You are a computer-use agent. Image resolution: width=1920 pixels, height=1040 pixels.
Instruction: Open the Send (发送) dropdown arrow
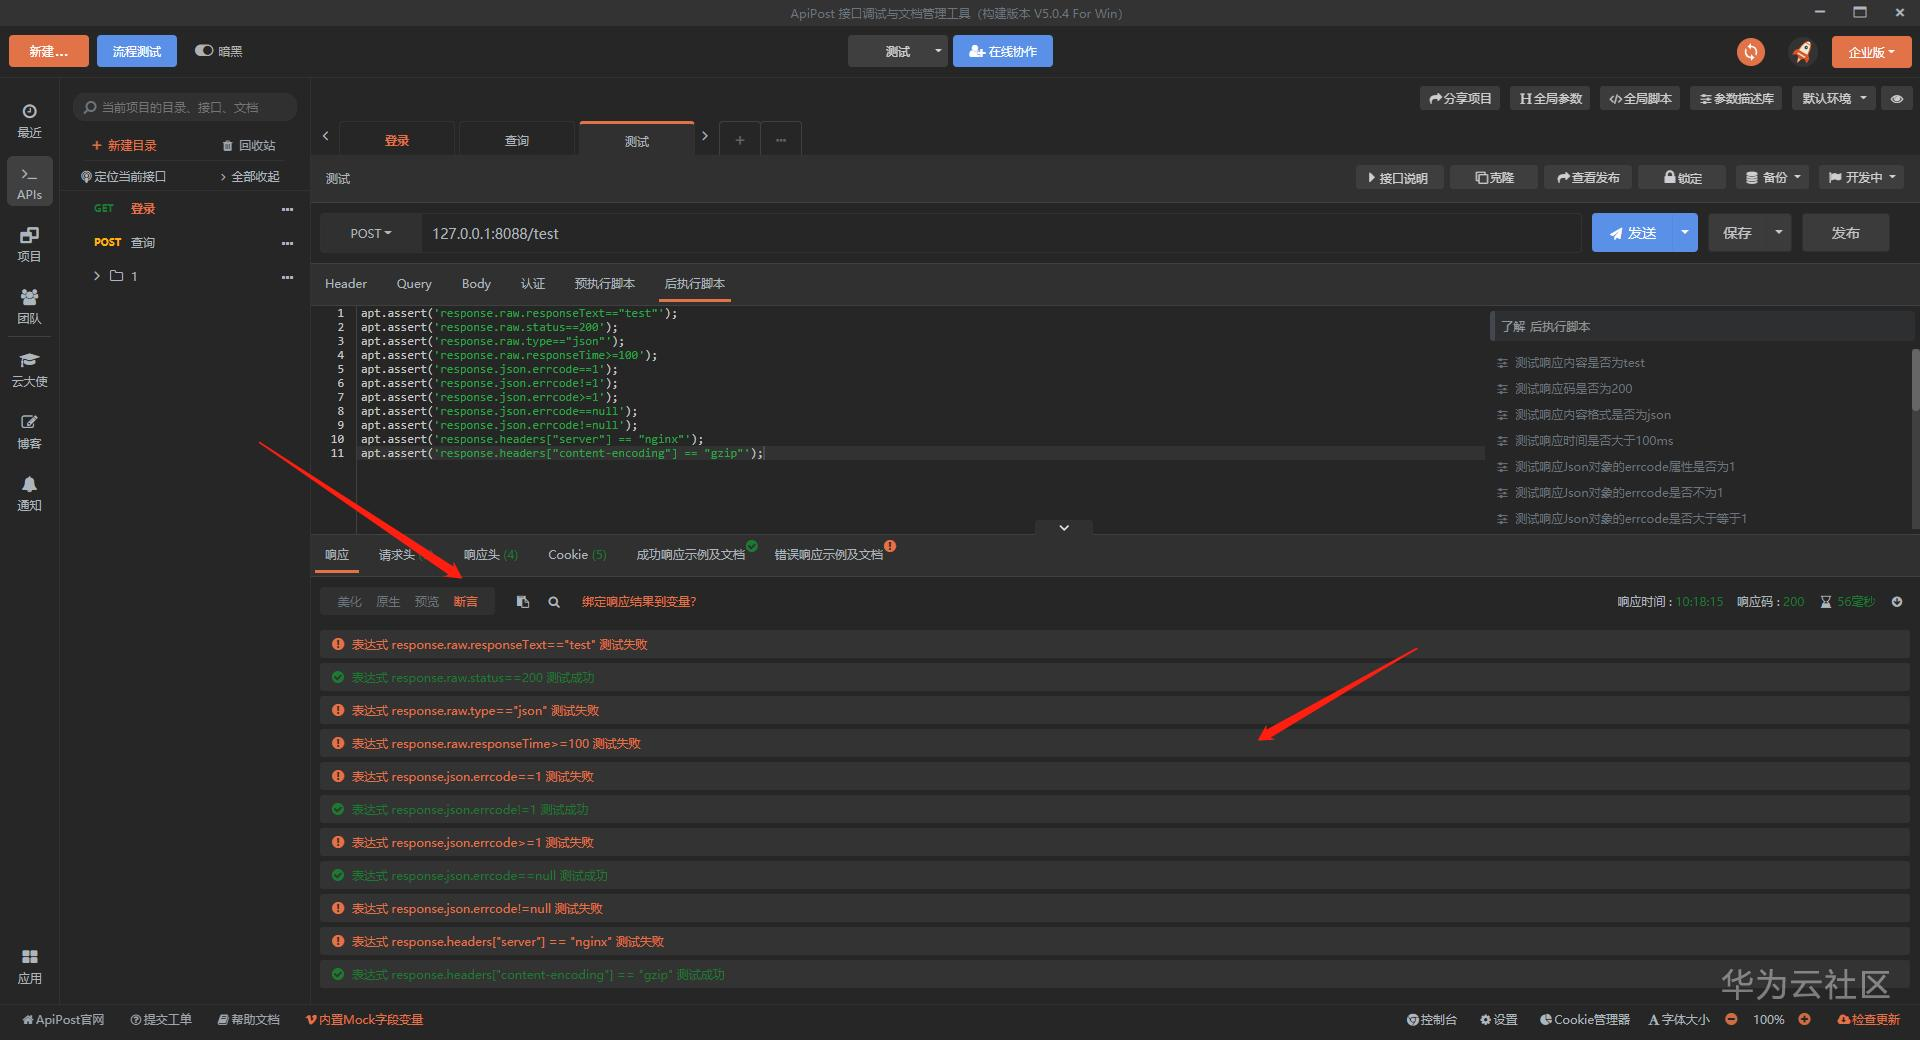click(1685, 233)
